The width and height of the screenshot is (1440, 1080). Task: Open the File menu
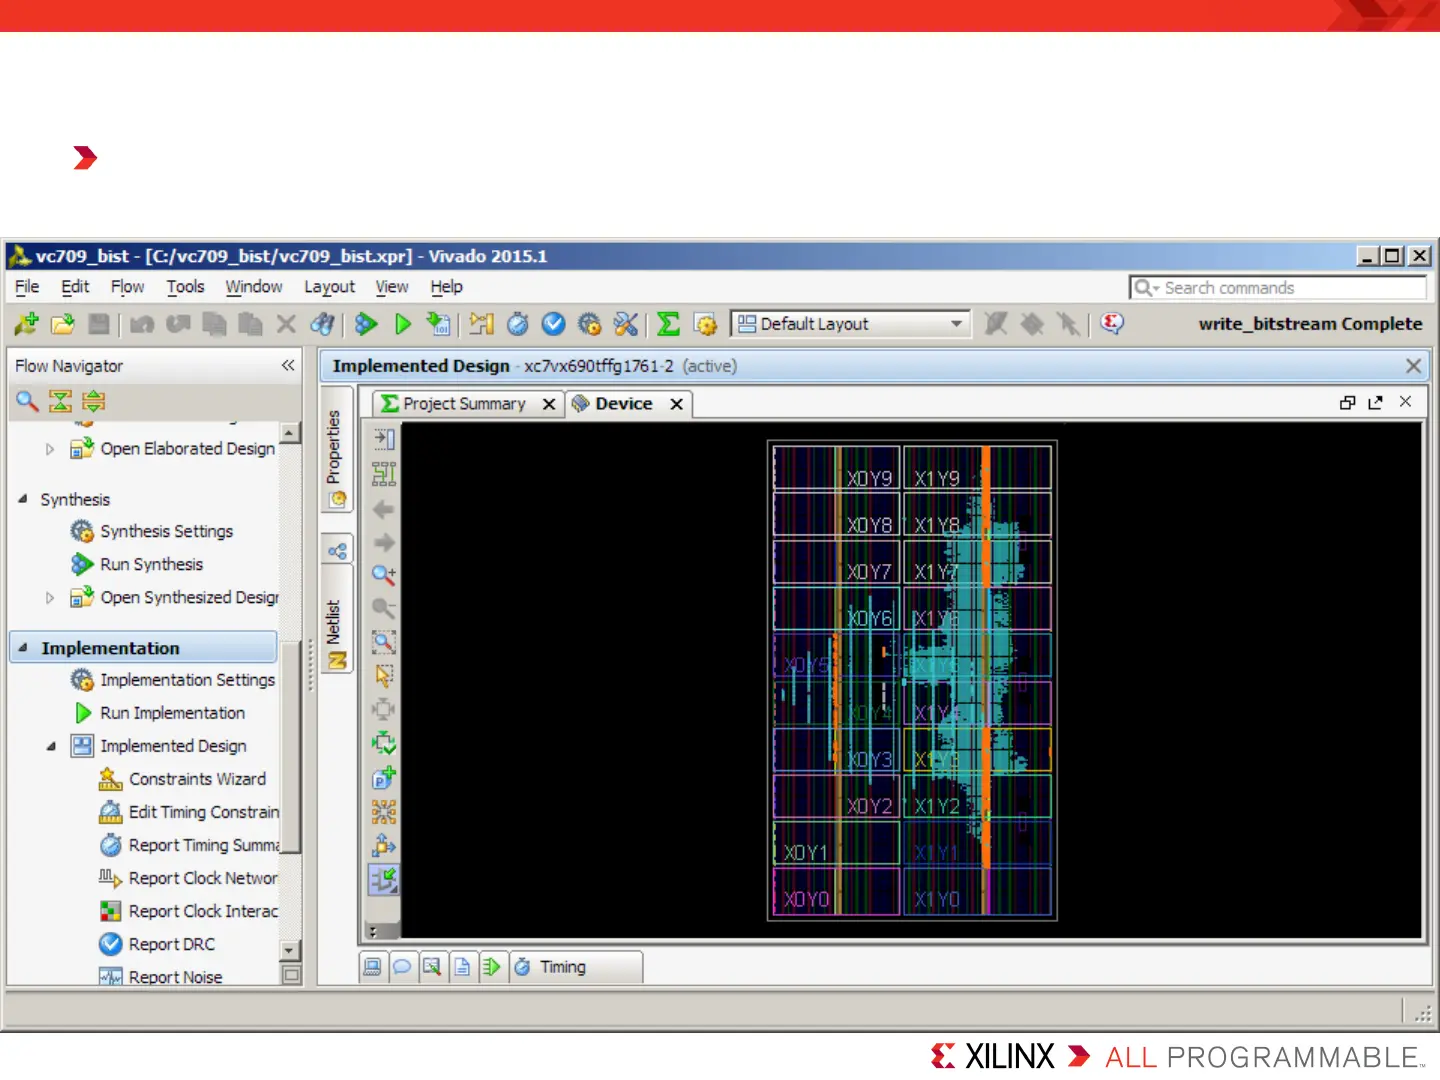pos(27,287)
